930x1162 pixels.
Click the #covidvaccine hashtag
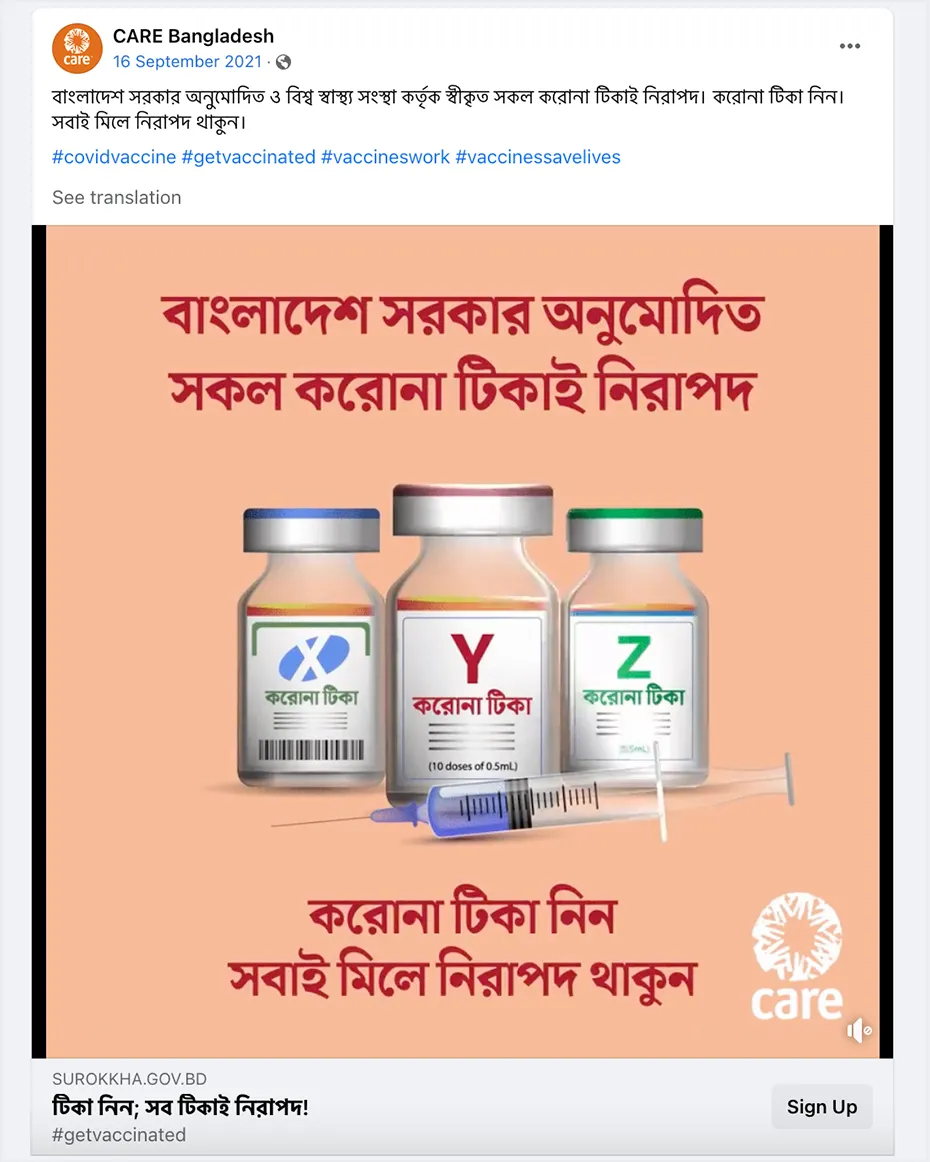114,157
